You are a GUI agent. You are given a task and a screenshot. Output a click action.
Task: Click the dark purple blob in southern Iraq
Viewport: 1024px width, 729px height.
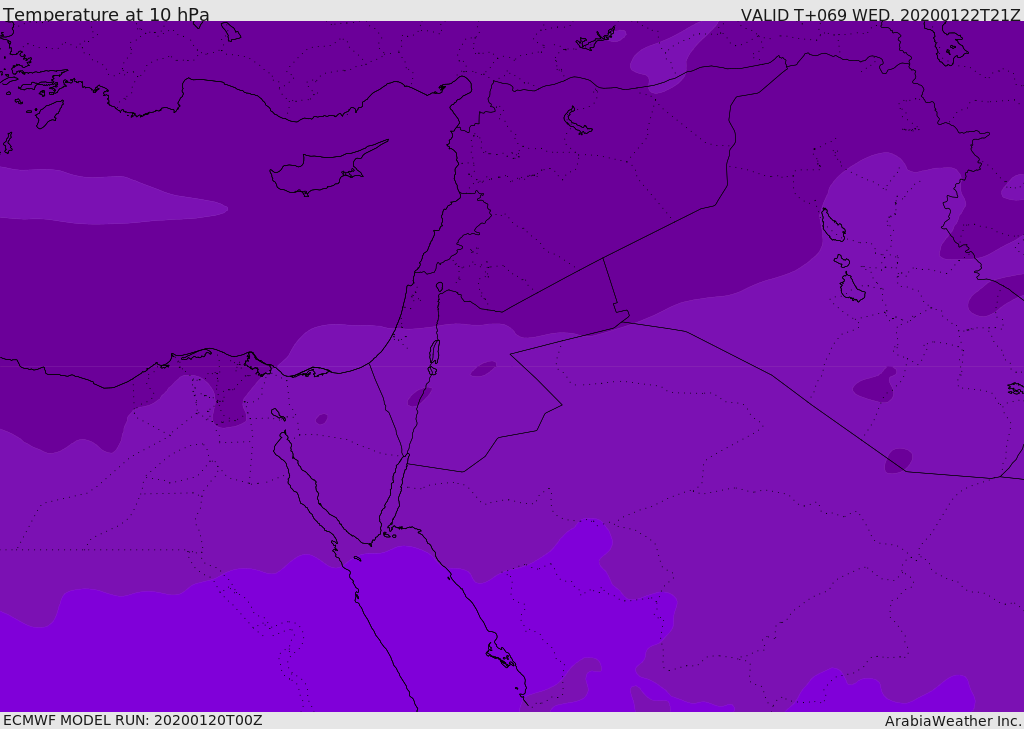pos(875,385)
